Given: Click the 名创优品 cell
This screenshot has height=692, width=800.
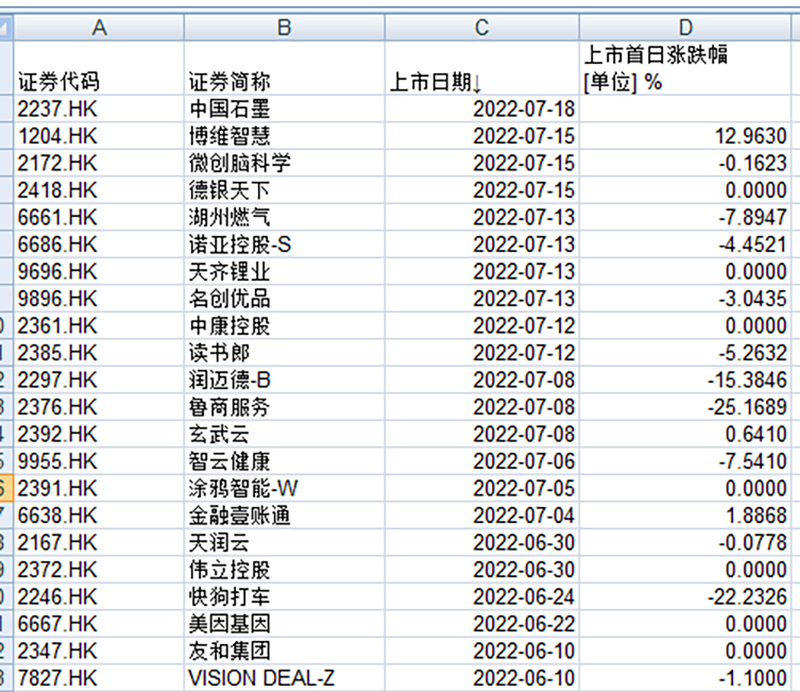Looking at the screenshot, I should click(284, 298).
